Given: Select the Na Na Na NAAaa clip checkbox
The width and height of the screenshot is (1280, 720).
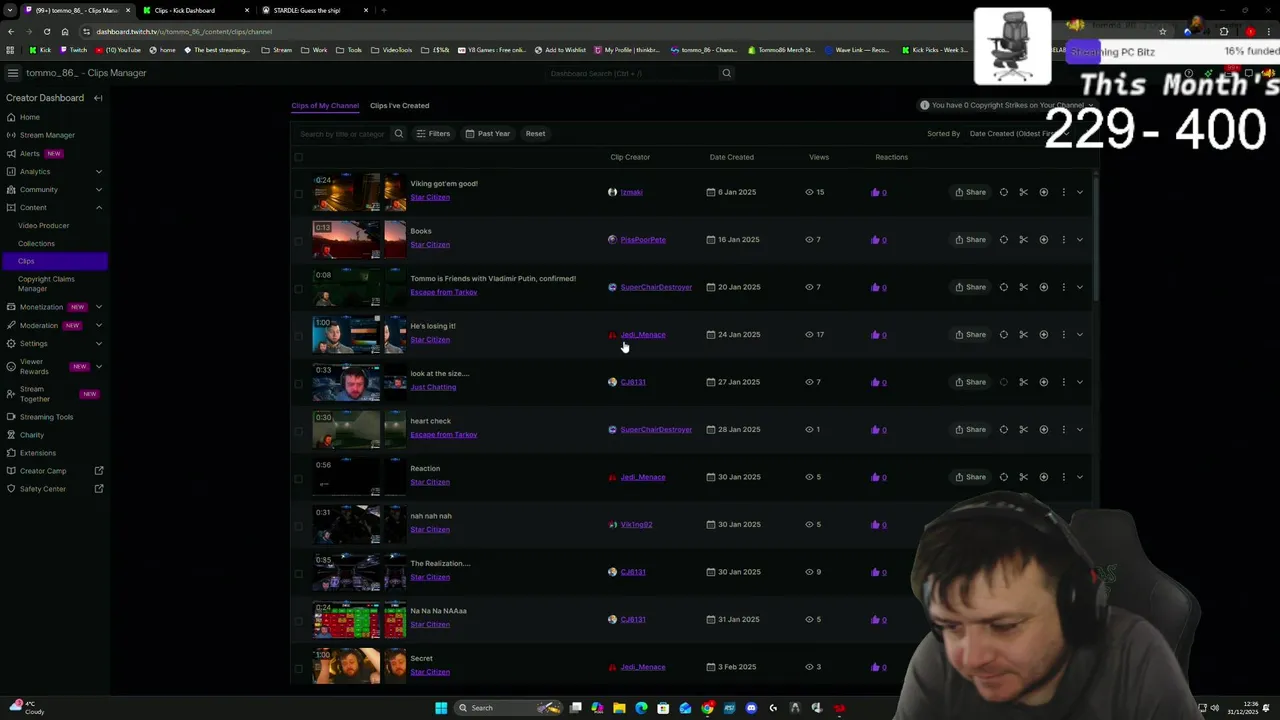Looking at the screenshot, I should pyautogui.click(x=298, y=621).
